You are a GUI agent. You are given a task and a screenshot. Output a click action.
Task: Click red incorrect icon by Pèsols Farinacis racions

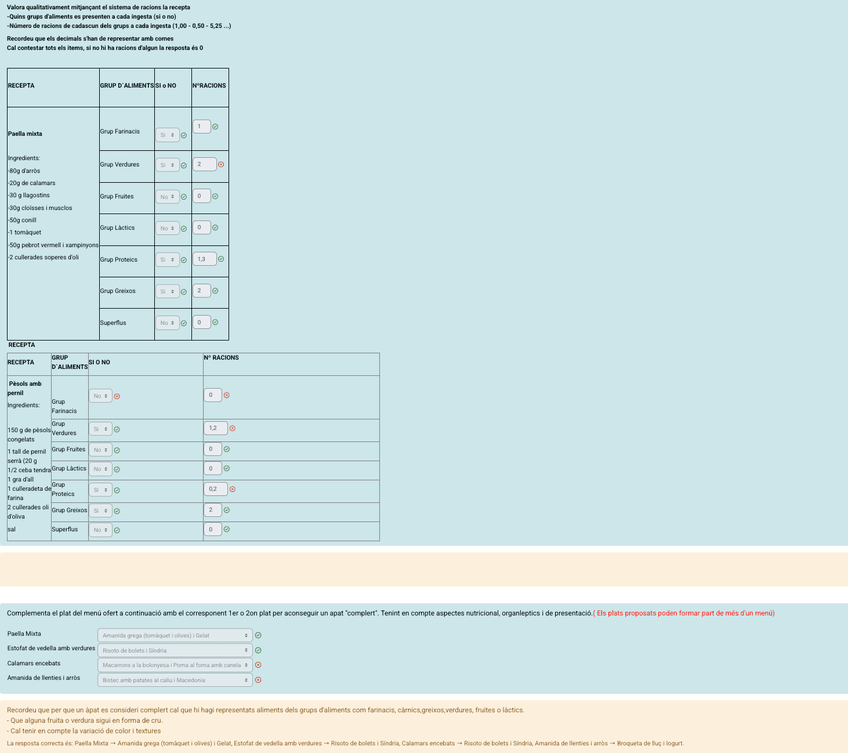[x=227, y=395]
